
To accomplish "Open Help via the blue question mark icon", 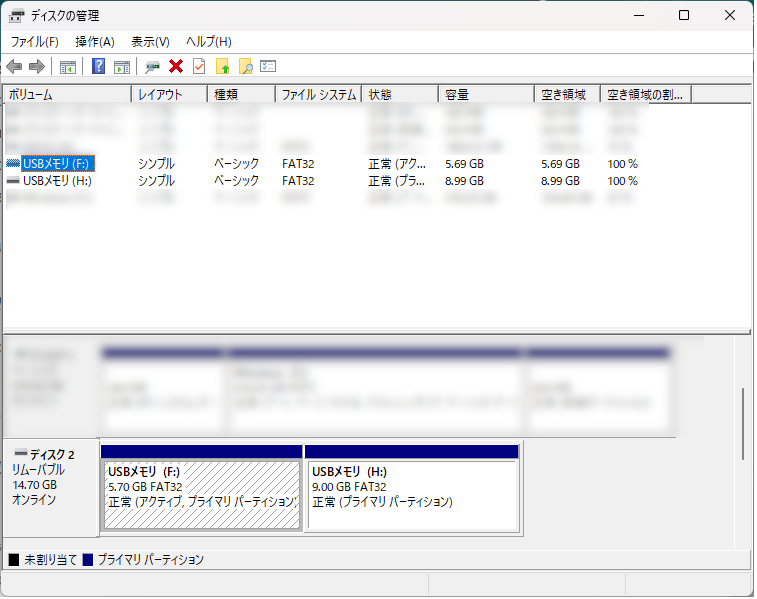I will (x=98, y=66).
